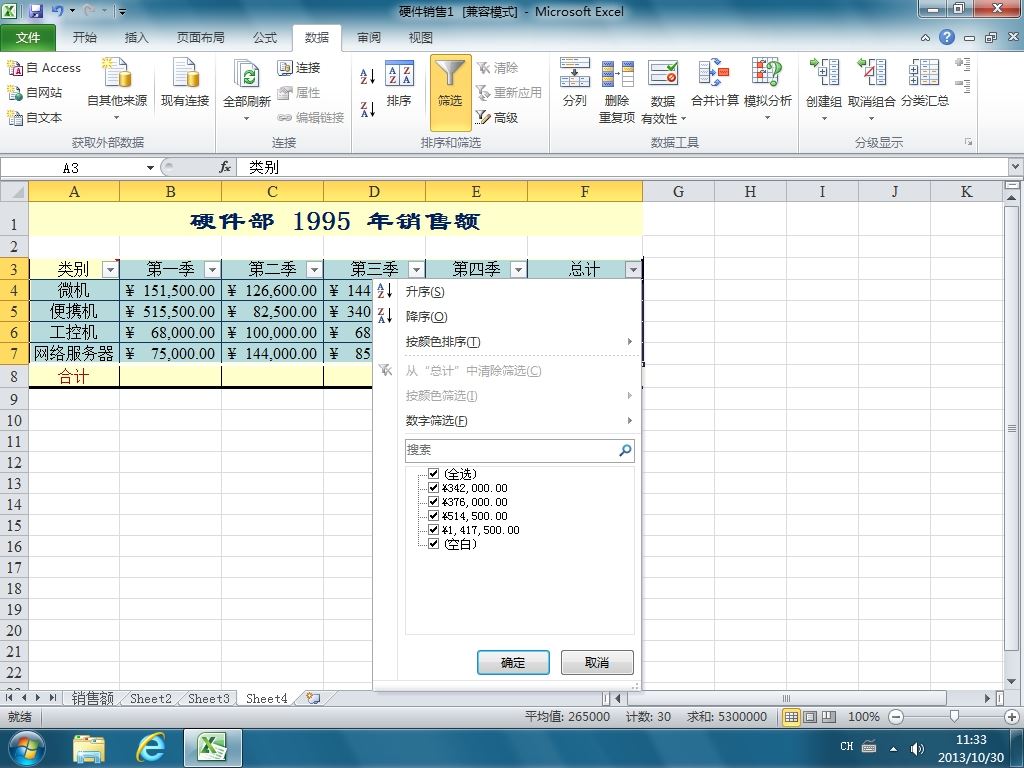This screenshot has width=1024, height=768.
Task: Switch to the 公式 Formulas tab
Action: [264, 38]
